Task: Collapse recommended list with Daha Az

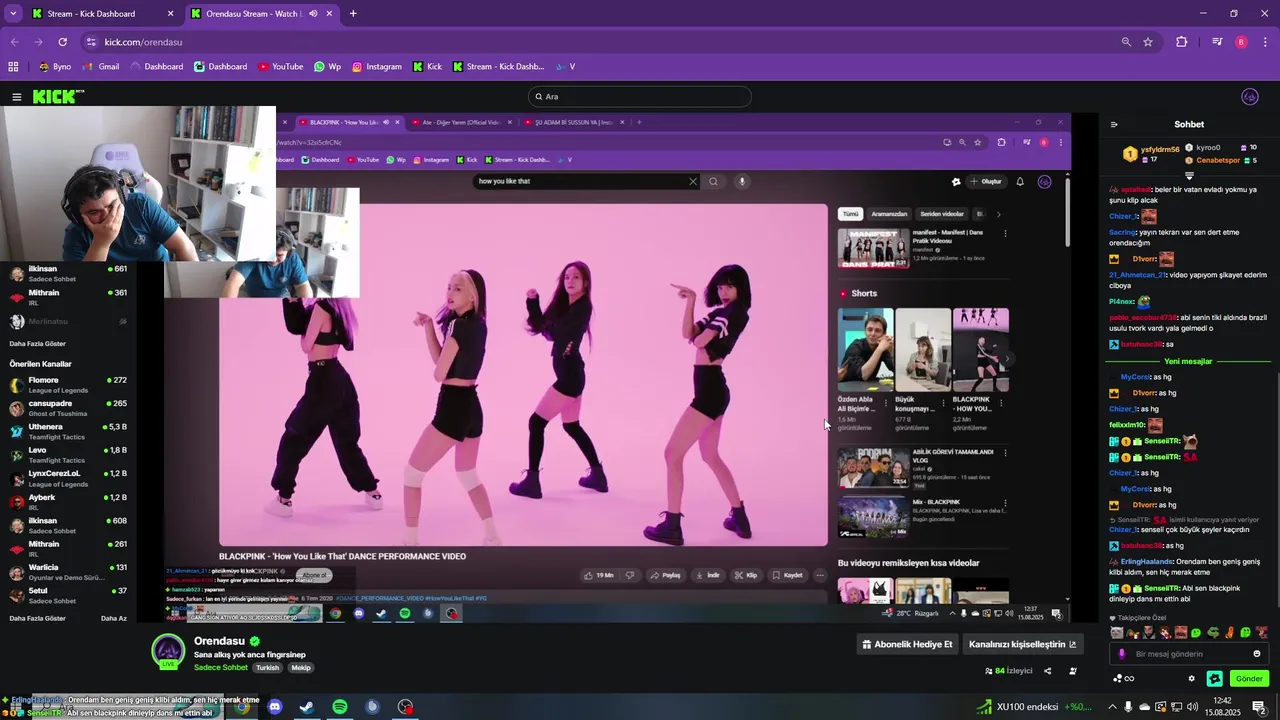Action: (114, 618)
